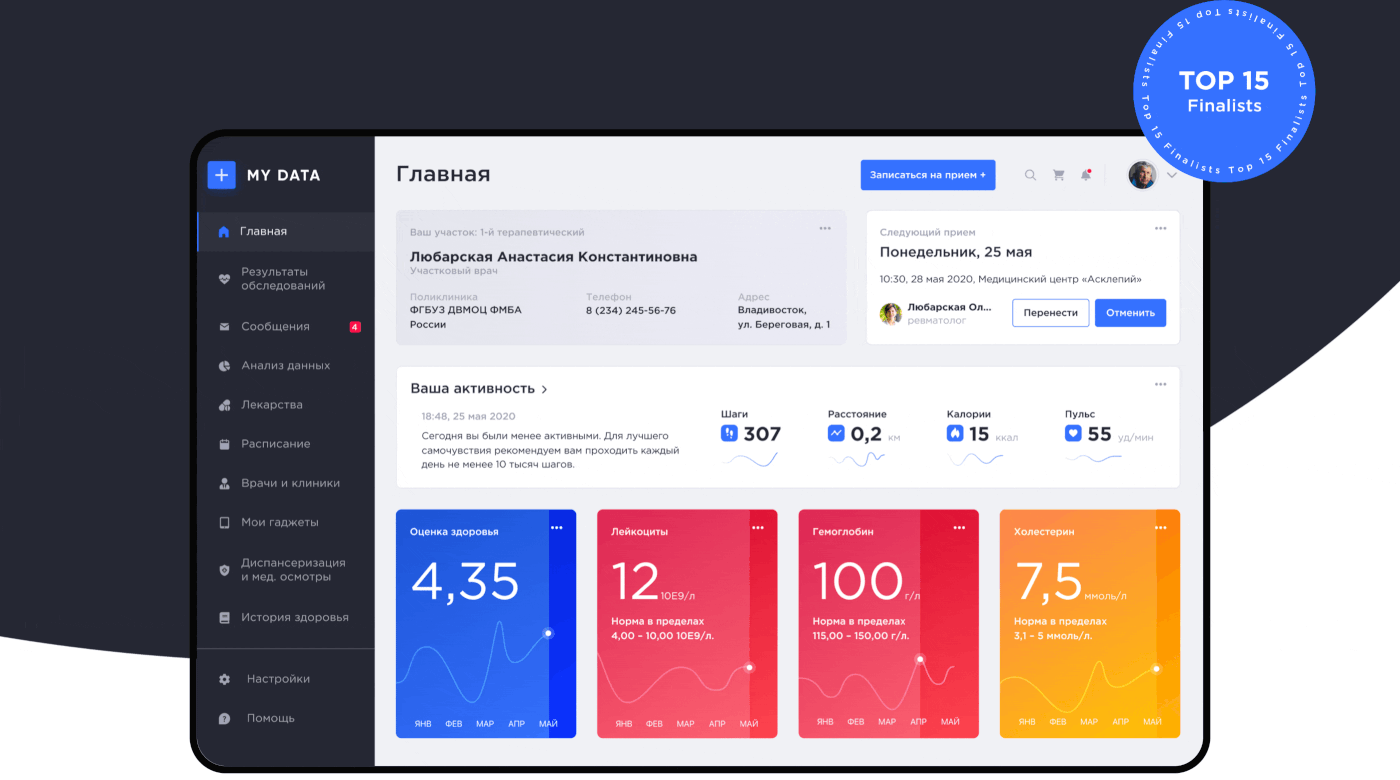Click the steps icon next to 307
This screenshot has width=1400, height=780.
[729, 433]
